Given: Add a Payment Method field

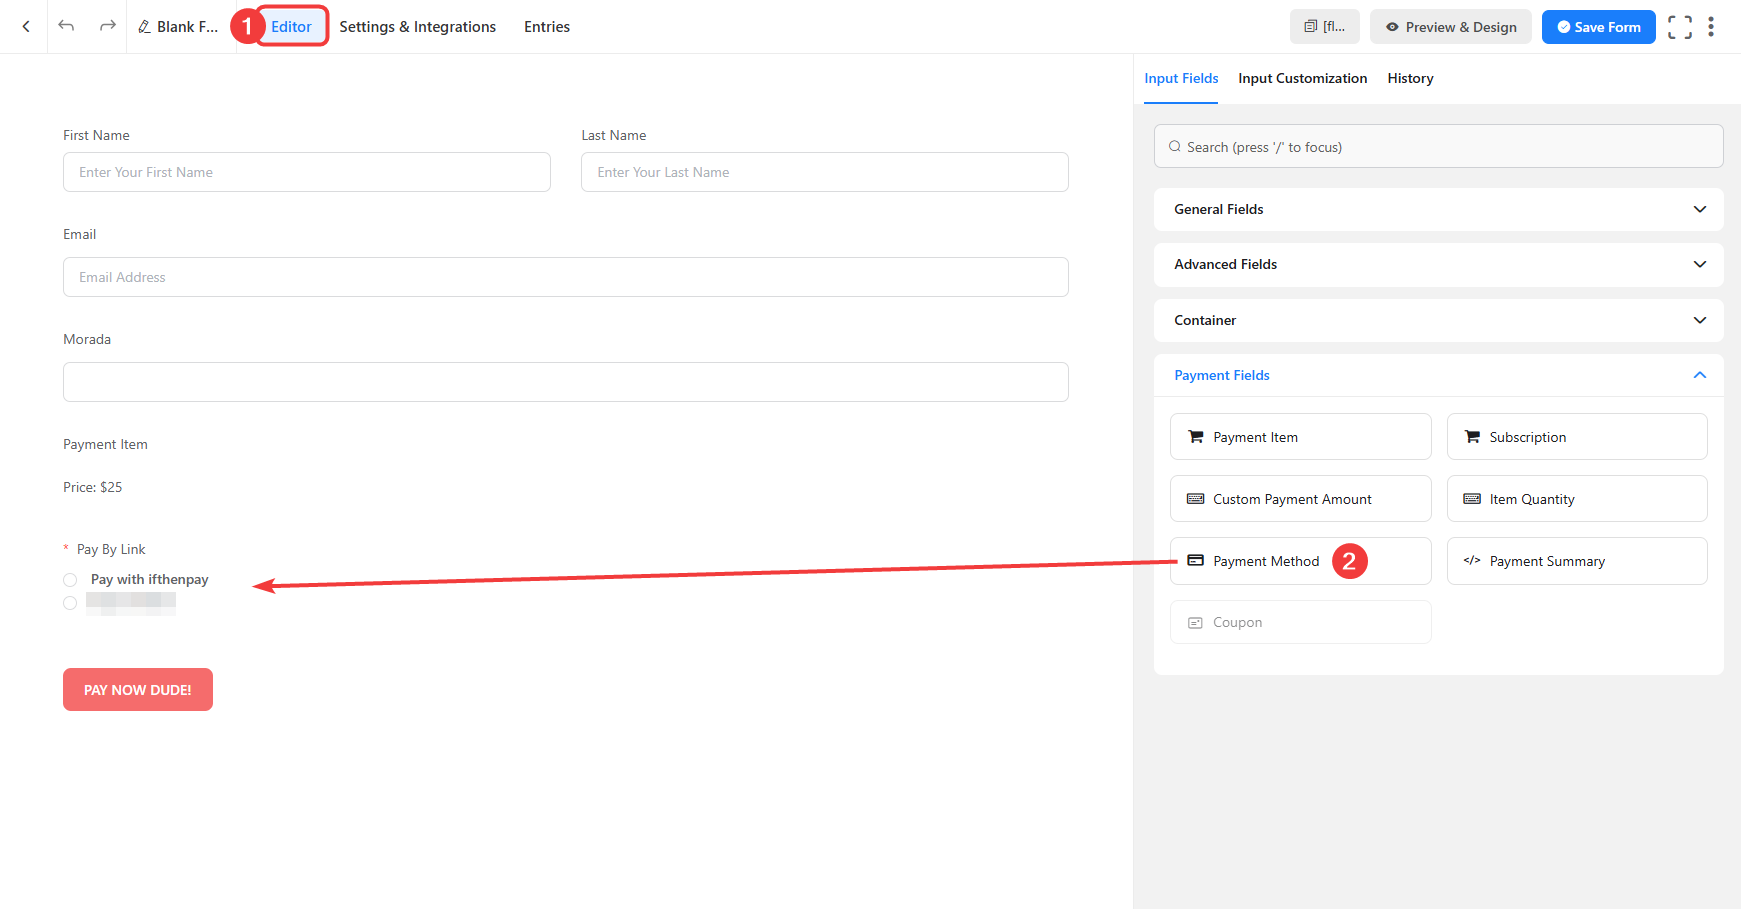Looking at the screenshot, I should coord(1300,561).
